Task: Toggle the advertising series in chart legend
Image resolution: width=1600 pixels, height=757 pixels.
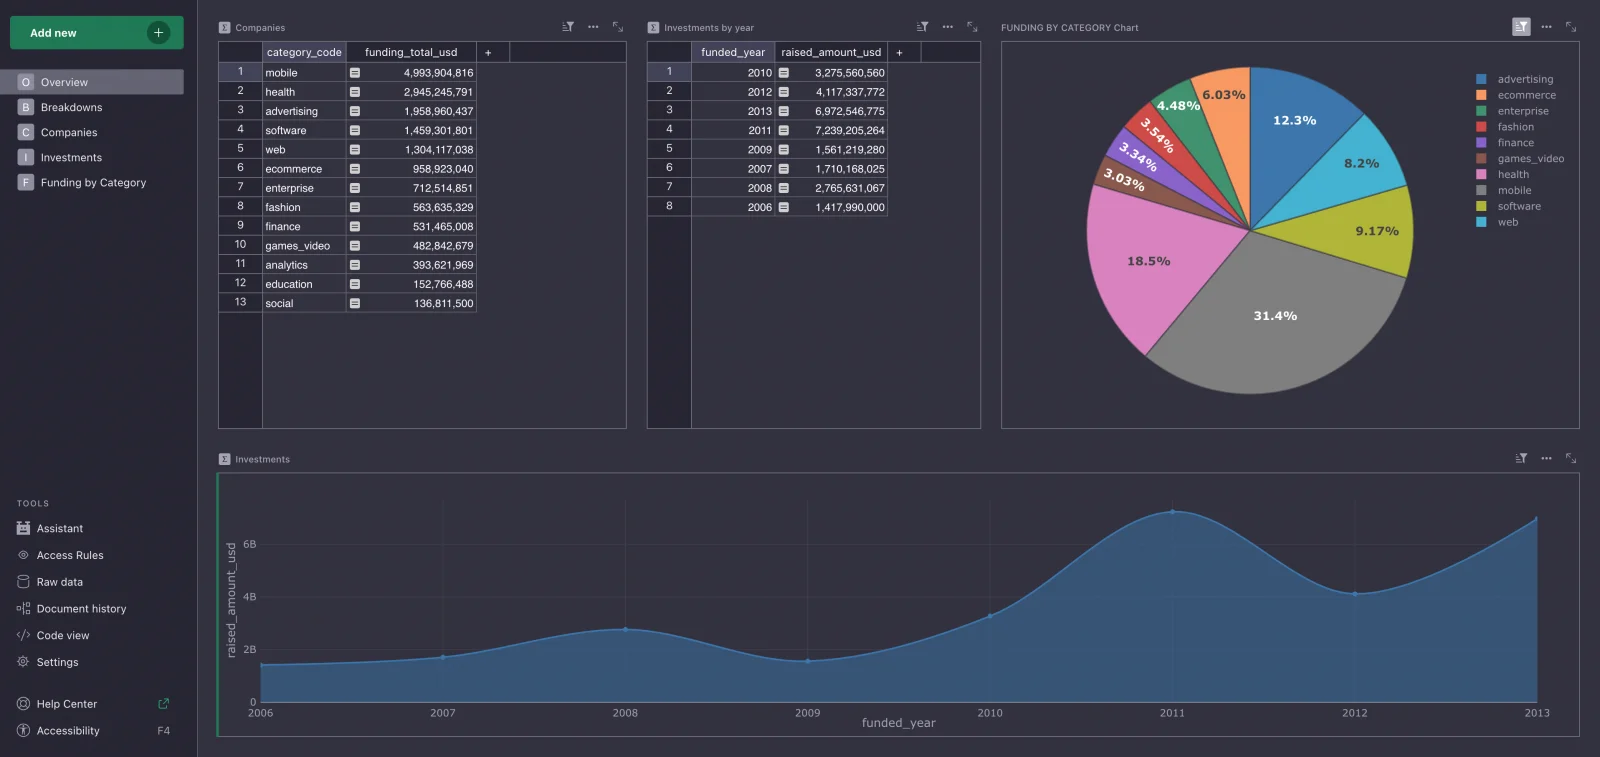Action: pyautogui.click(x=1525, y=79)
